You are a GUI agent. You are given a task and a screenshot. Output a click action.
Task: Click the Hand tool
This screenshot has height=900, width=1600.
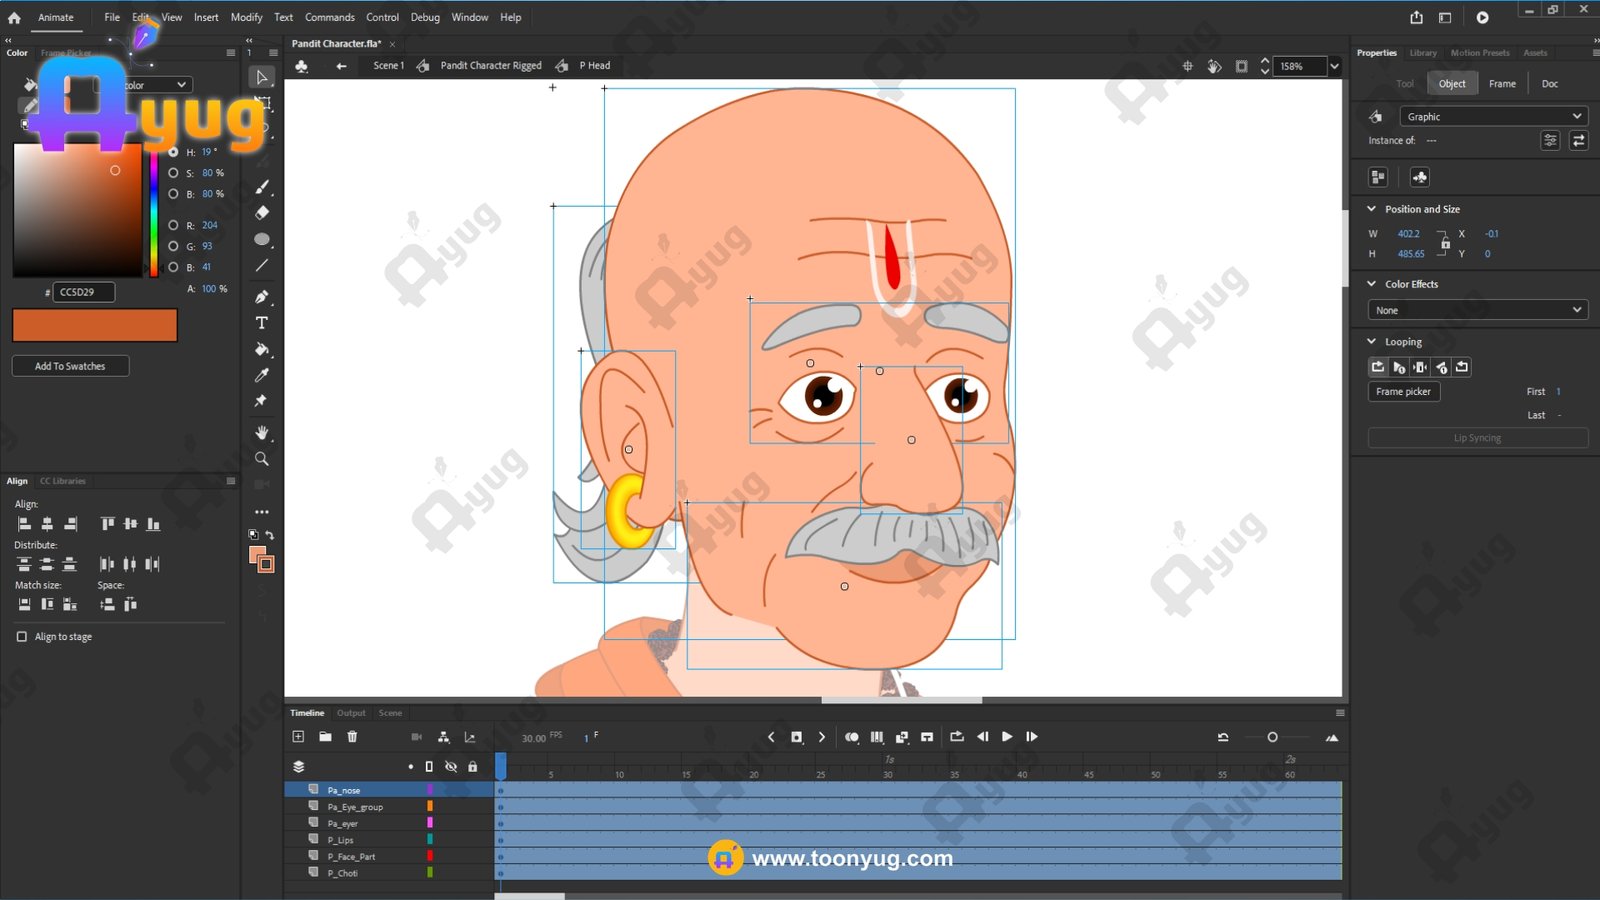tap(262, 433)
